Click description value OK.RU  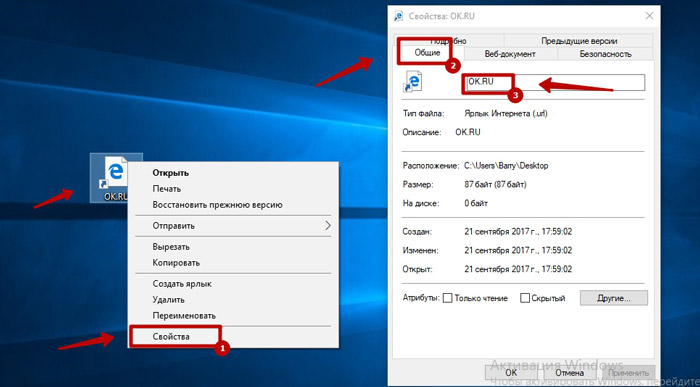pos(468,132)
